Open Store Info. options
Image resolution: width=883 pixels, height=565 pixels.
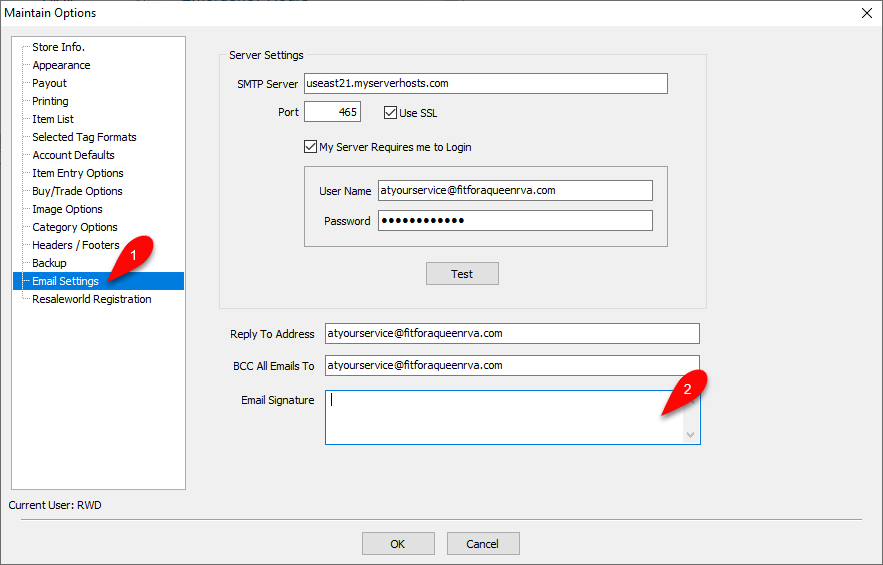click(x=58, y=47)
